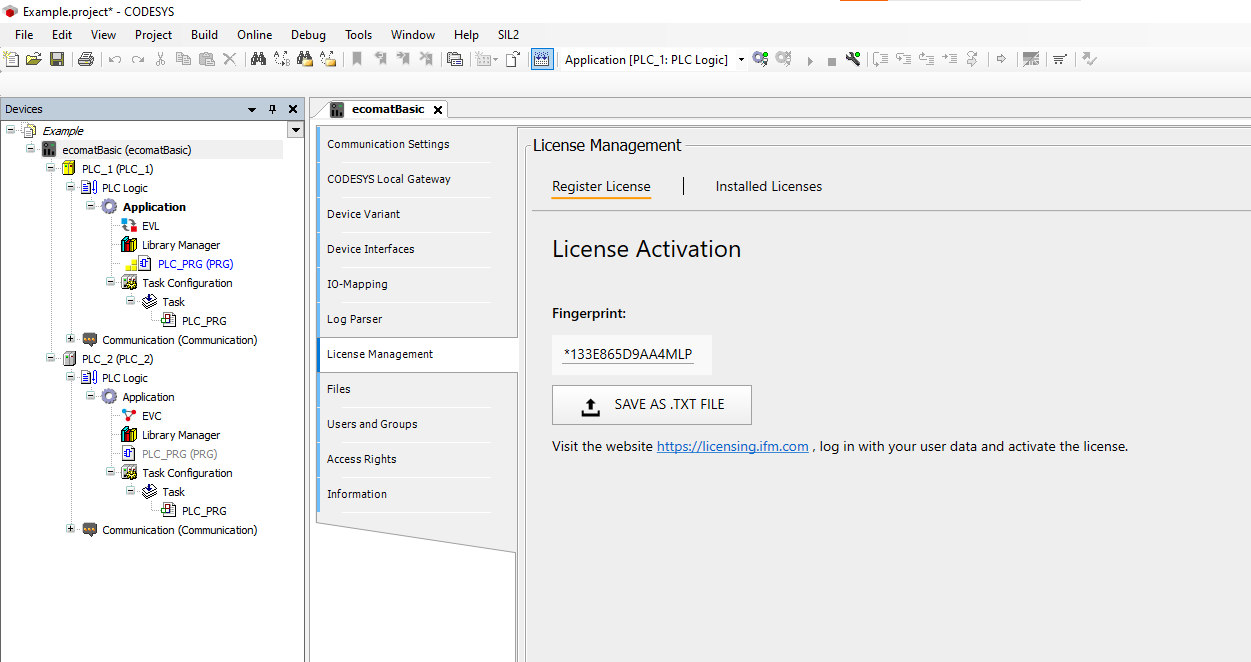The image size is (1251, 662).
Task: Collapse the PLC_2 (PLC_2) tree node
Action: 50,358
